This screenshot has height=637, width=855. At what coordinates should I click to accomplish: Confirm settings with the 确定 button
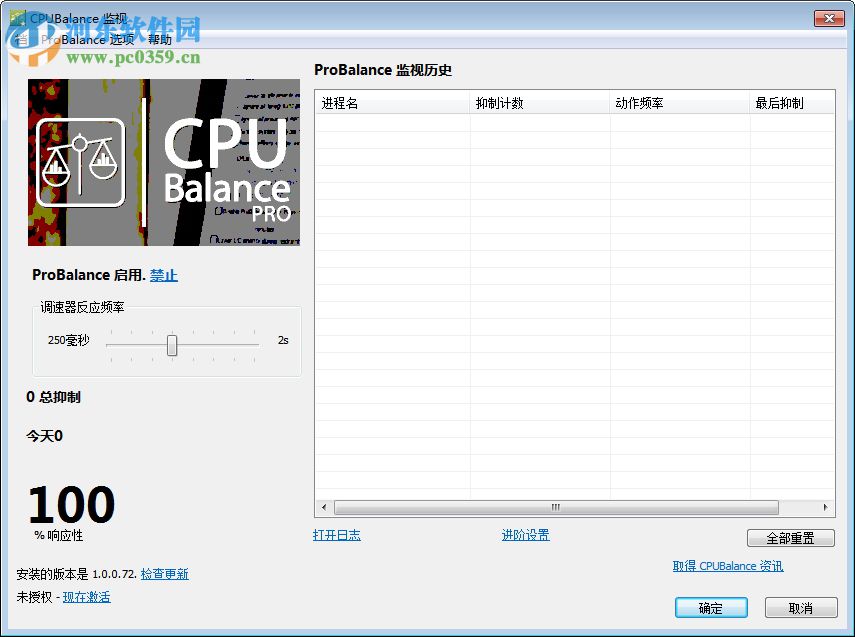tap(710, 608)
